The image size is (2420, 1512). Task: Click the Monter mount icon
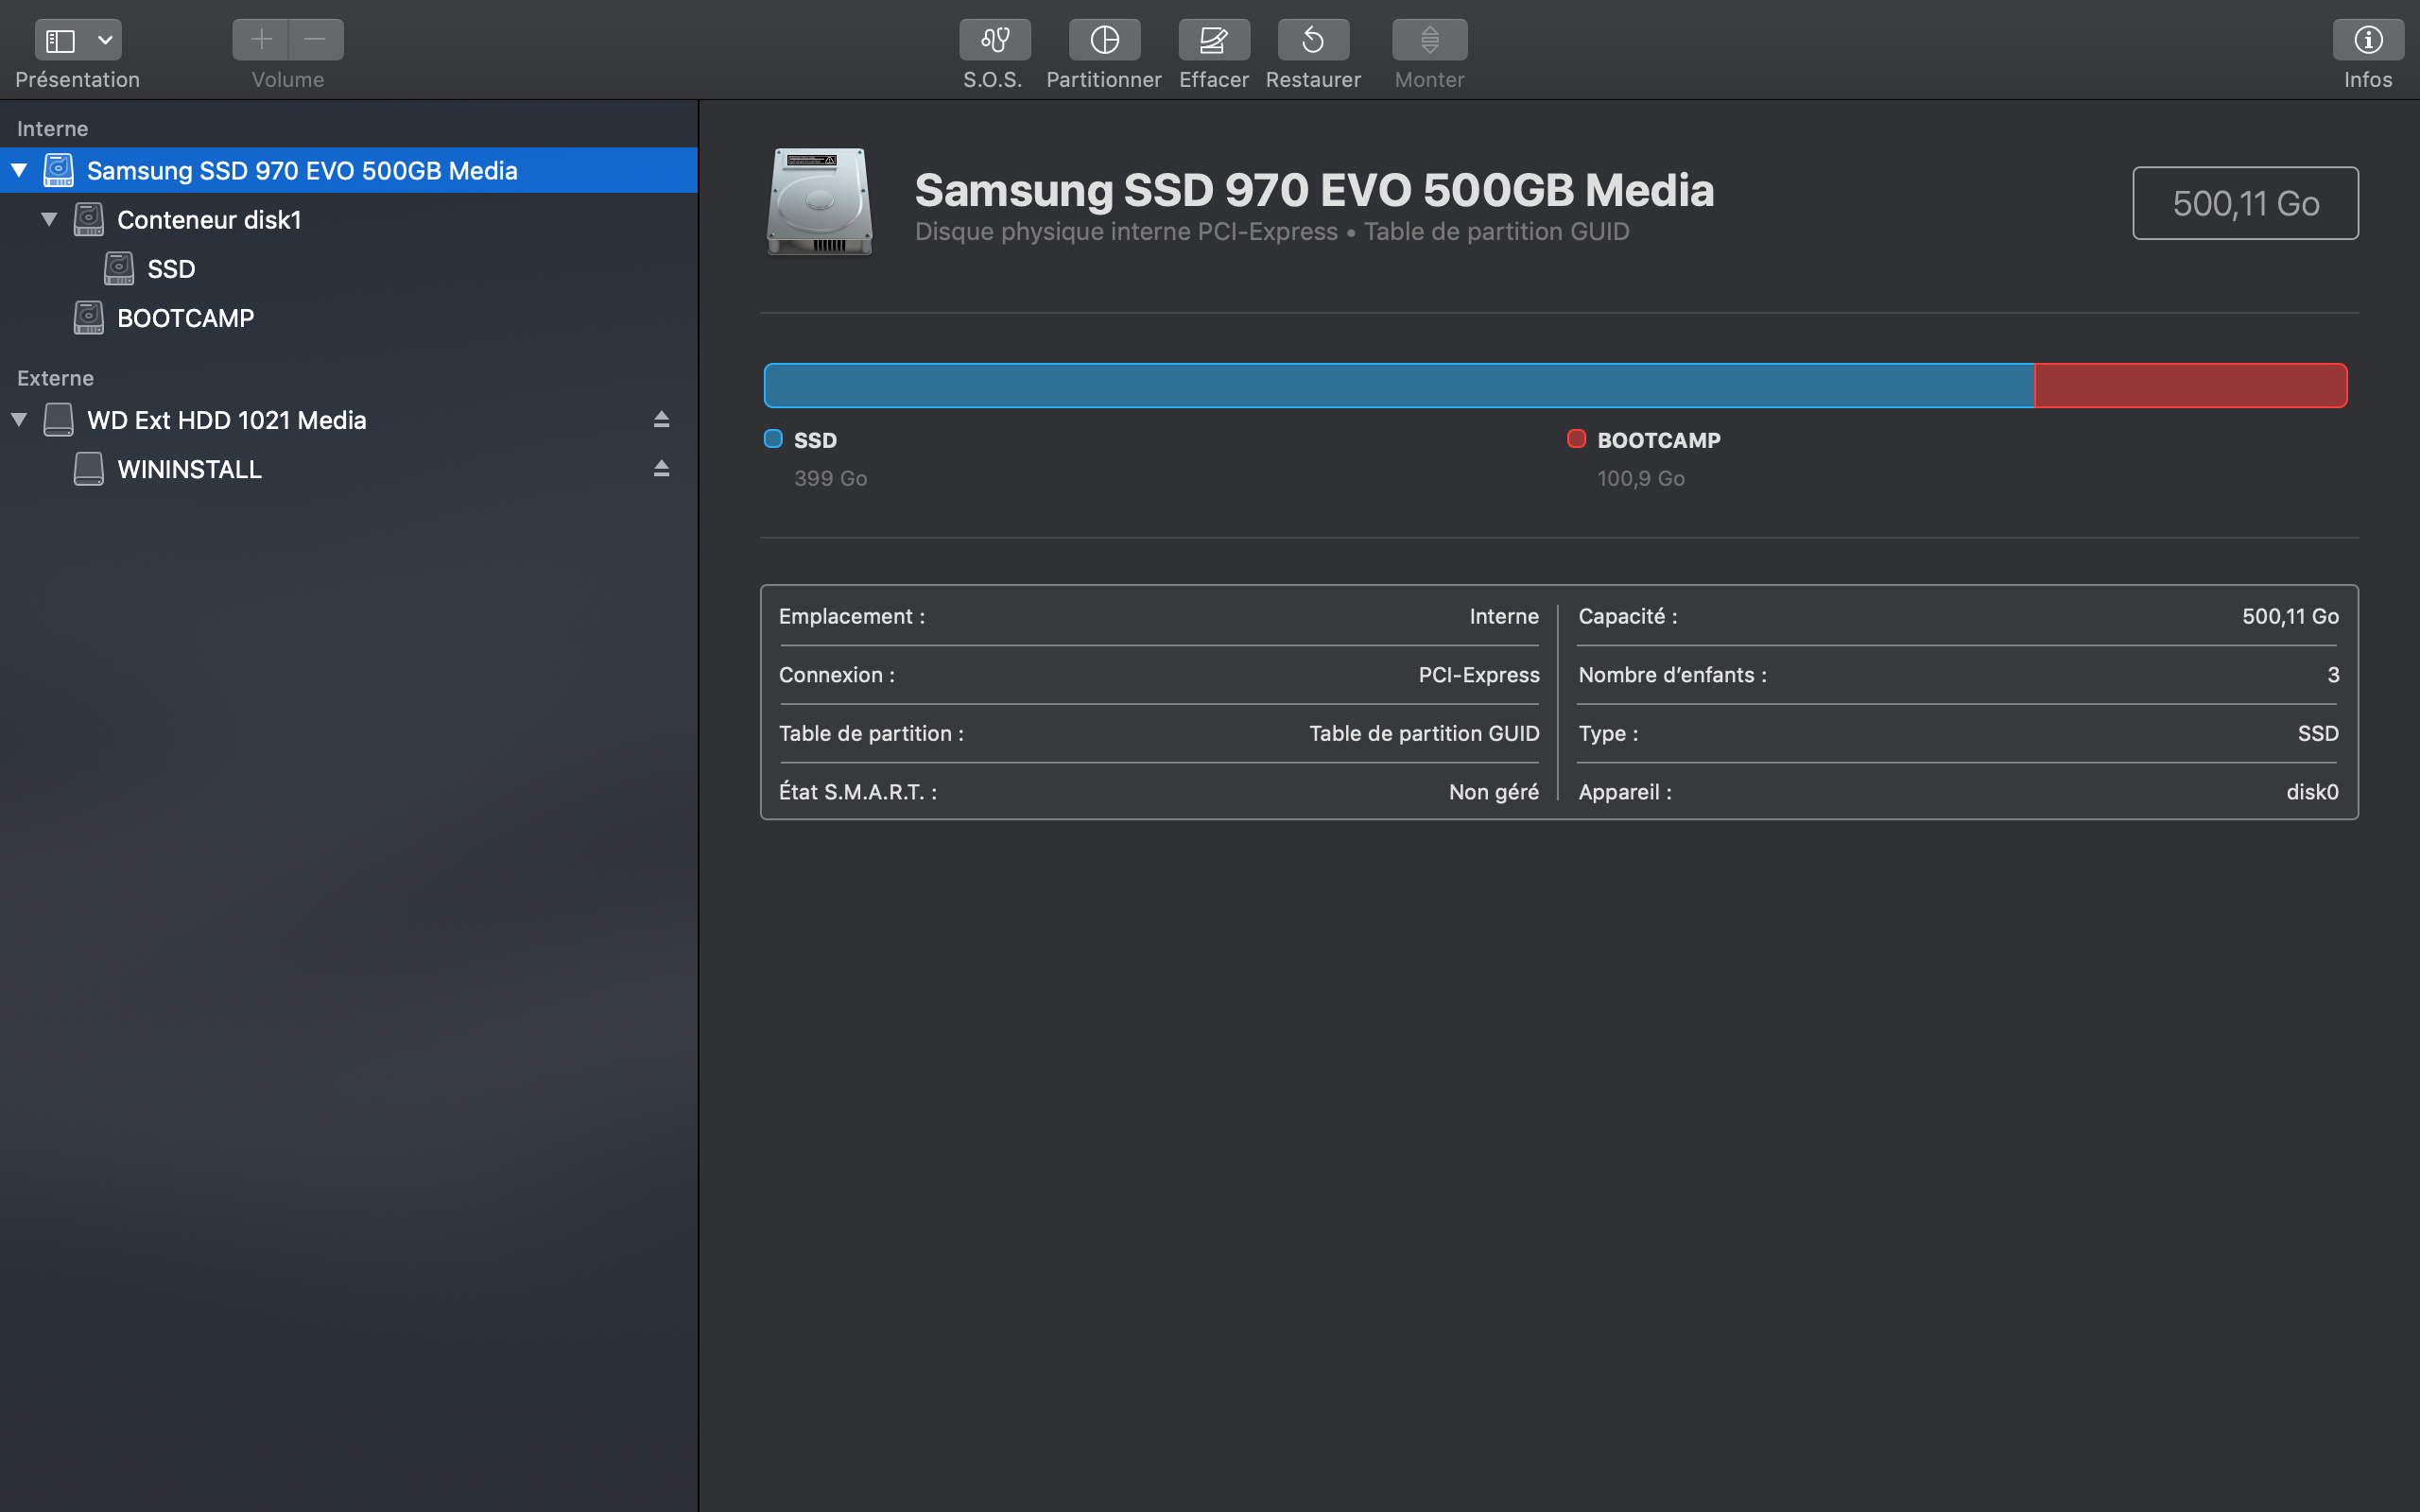pyautogui.click(x=1429, y=40)
